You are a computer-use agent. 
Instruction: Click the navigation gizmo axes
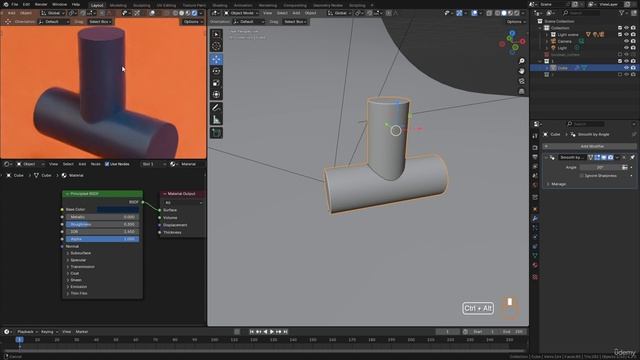pyautogui.click(x=512, y=42)
